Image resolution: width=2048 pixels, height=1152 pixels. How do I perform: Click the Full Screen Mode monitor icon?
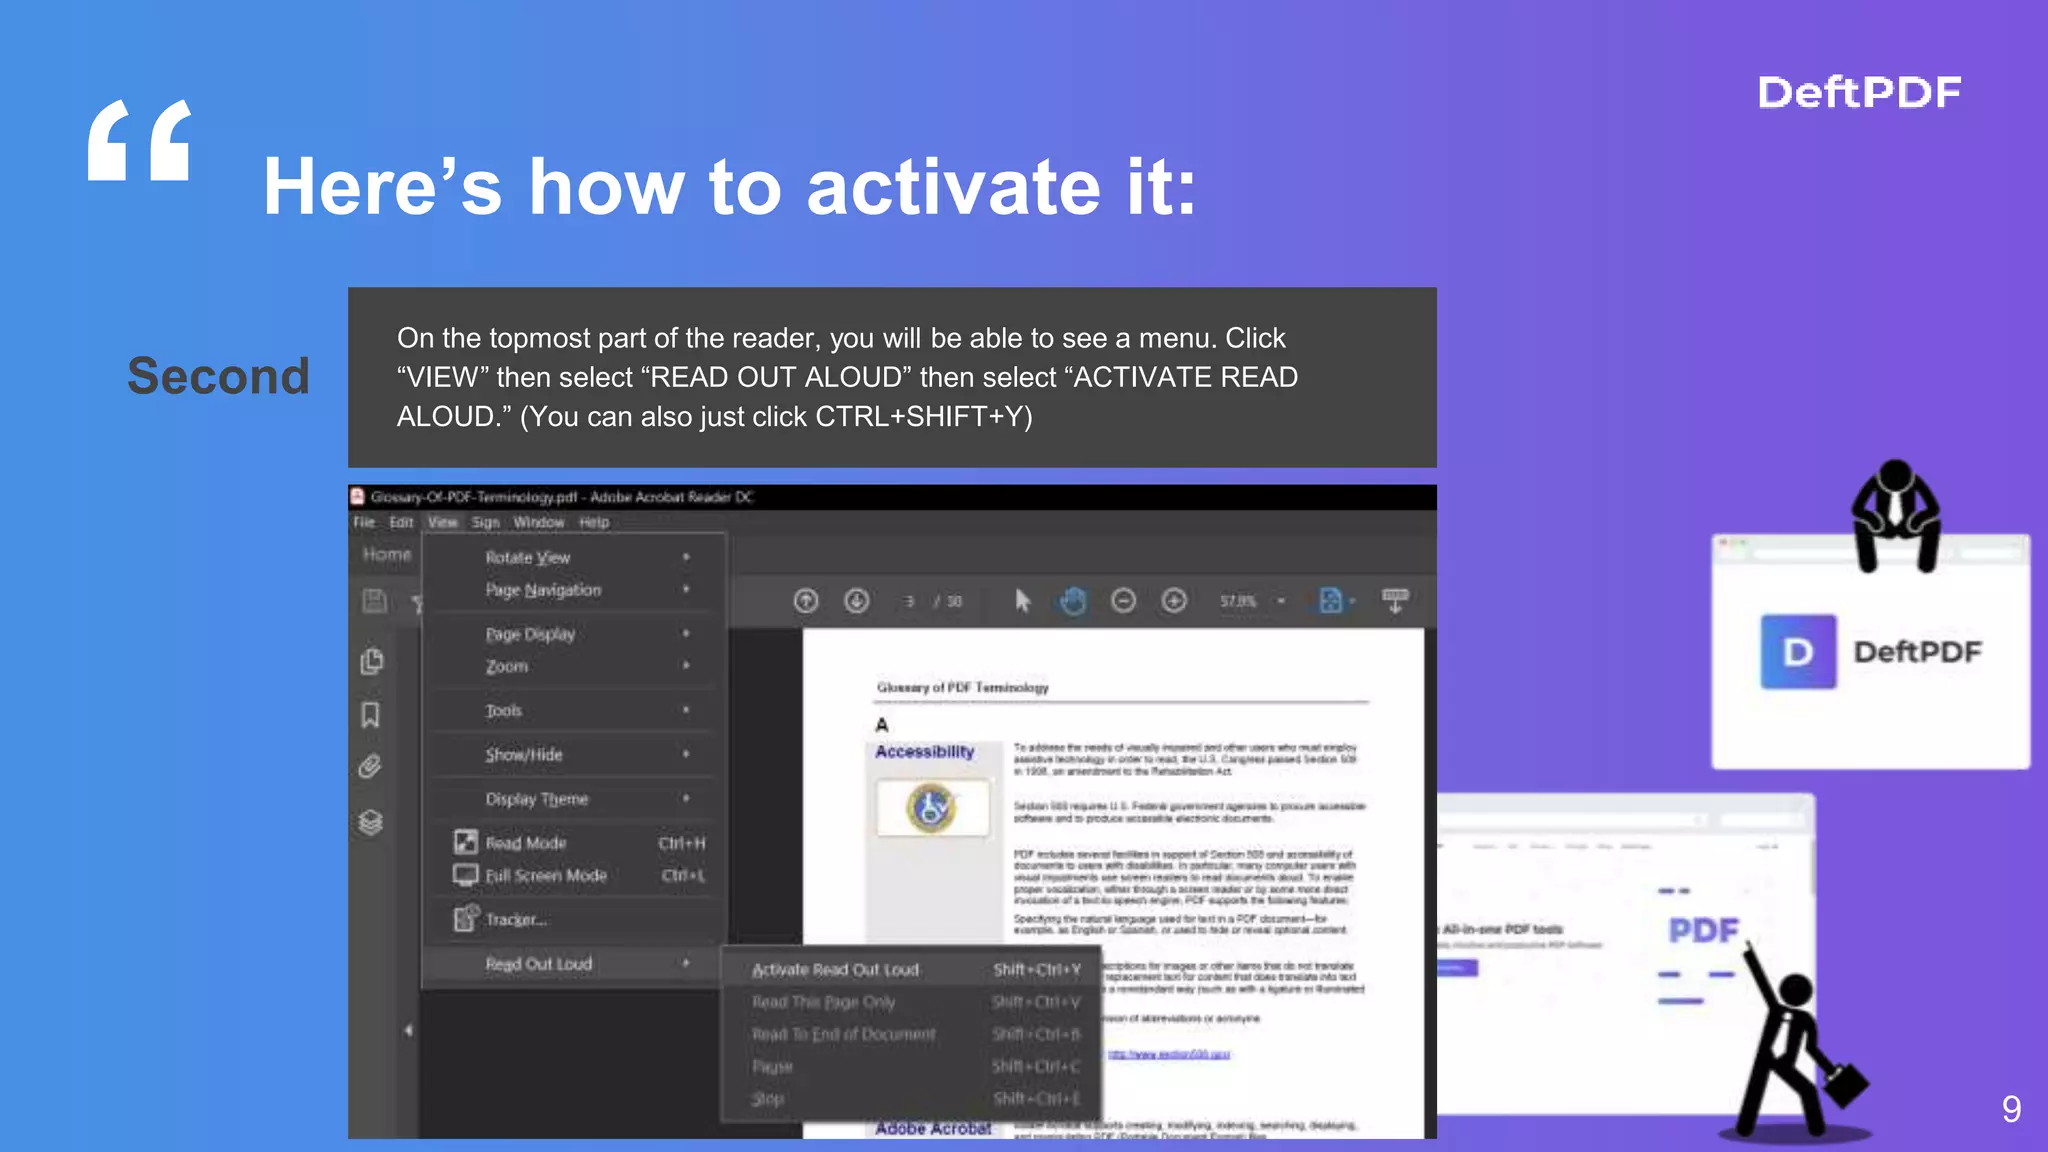(465, 875)
